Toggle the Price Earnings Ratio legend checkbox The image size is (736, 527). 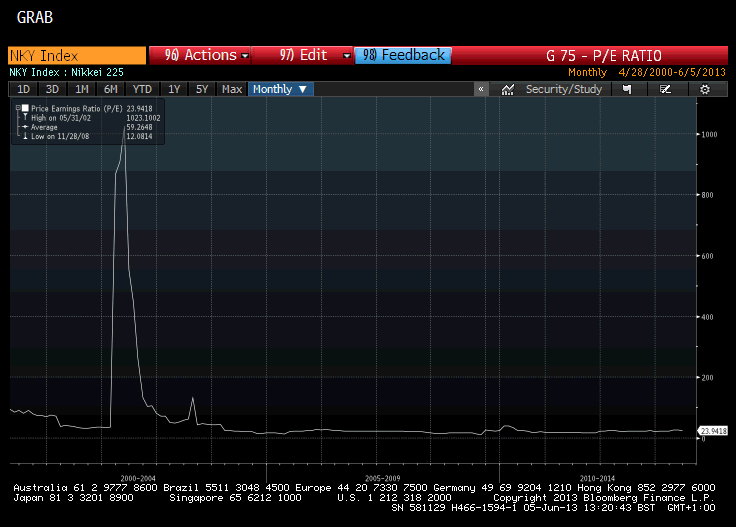tap(25, 108)
